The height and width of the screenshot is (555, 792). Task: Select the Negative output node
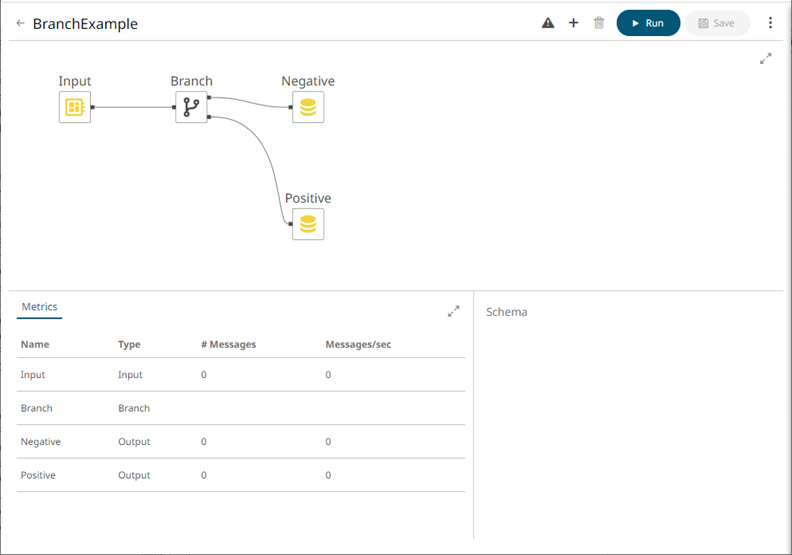point(308,107)
